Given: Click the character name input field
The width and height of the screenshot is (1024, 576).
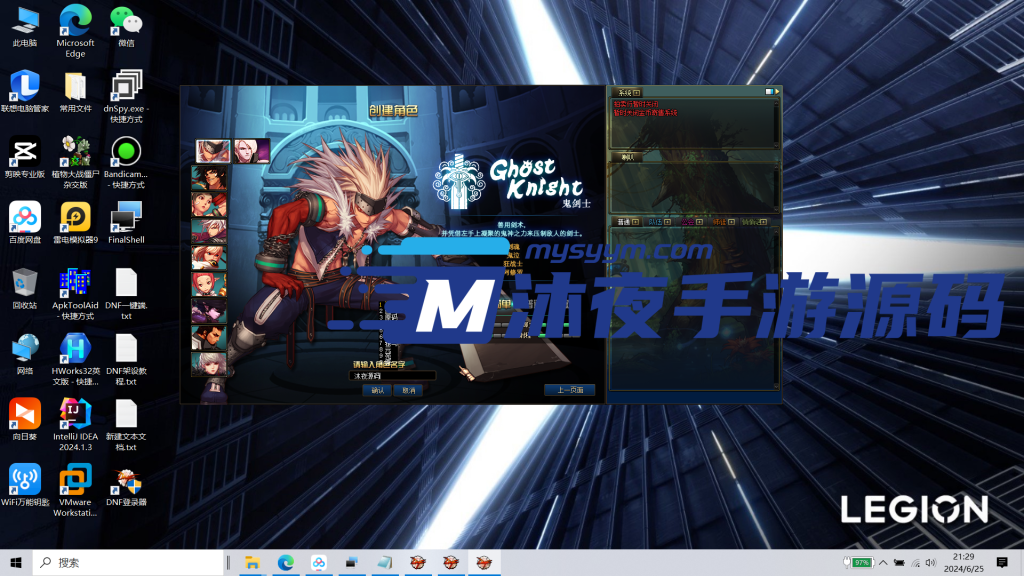Looking at the screenshot, I should pos(392,376).
